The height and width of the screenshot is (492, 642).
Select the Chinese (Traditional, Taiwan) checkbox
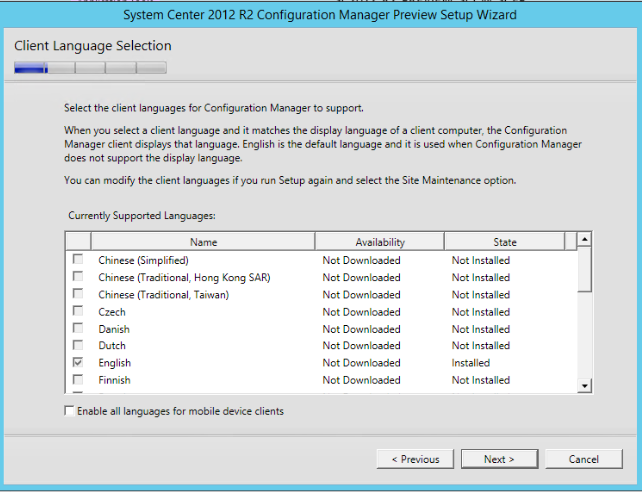tap(78, 294)
